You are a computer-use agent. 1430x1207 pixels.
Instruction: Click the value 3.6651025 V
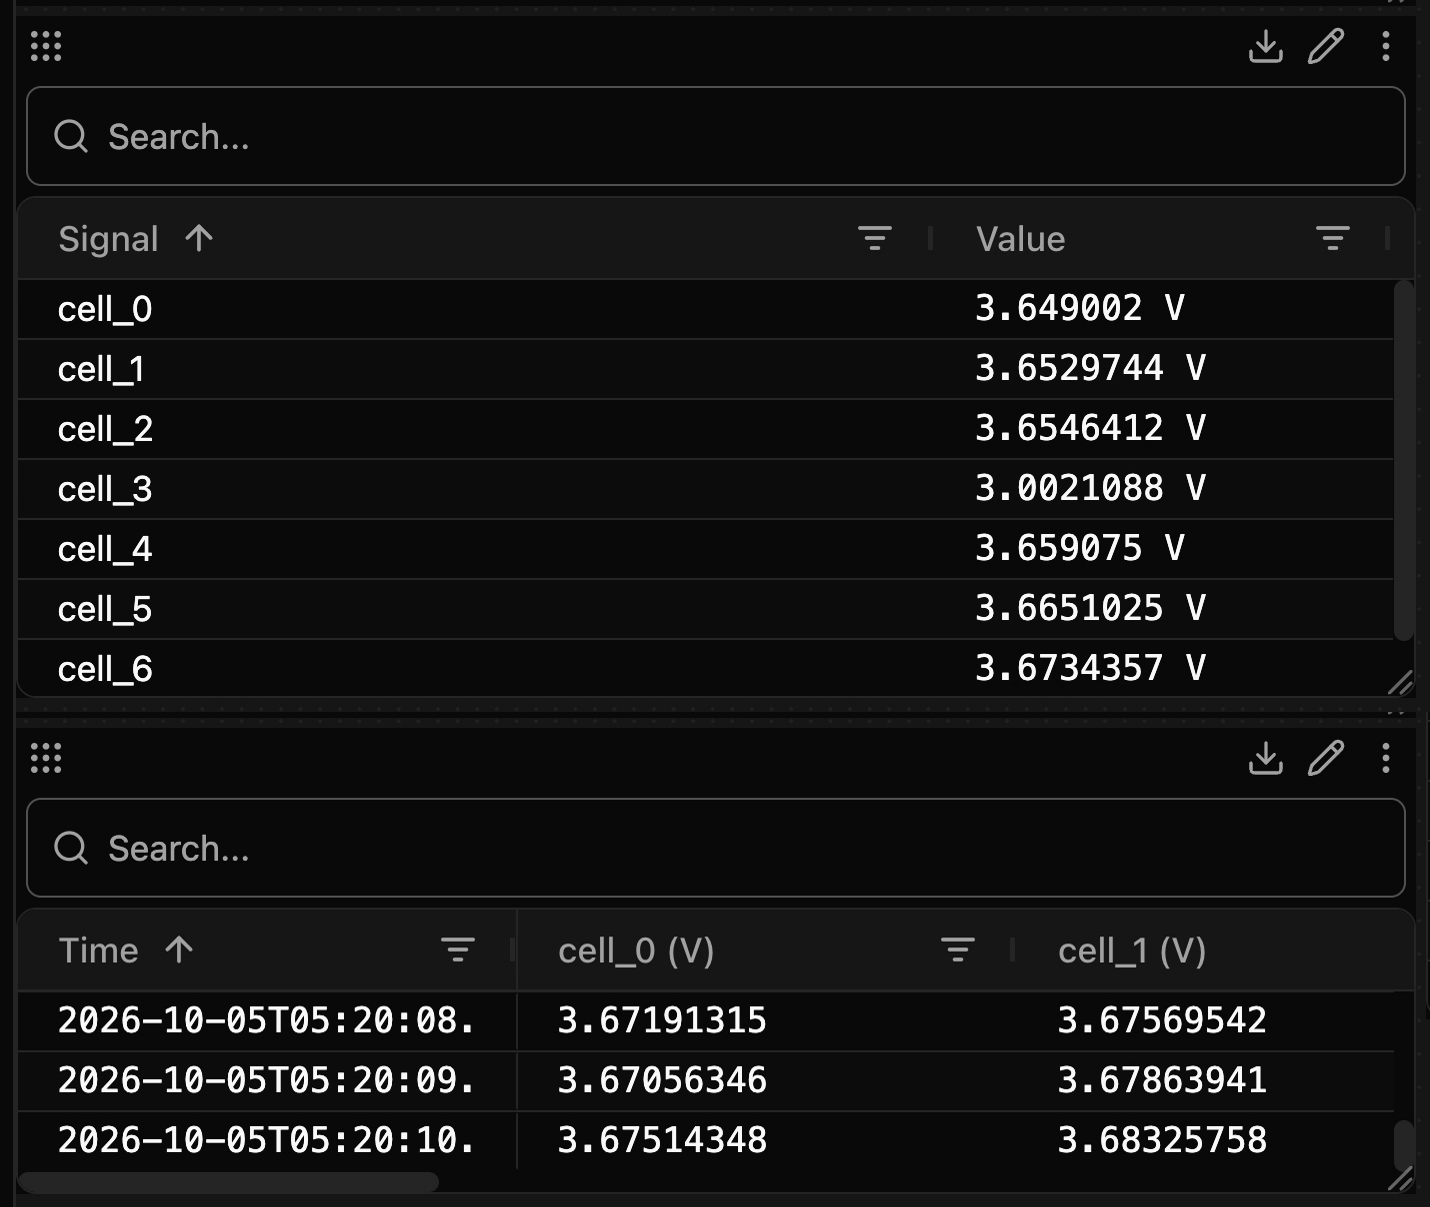(x=1091, y=608)
